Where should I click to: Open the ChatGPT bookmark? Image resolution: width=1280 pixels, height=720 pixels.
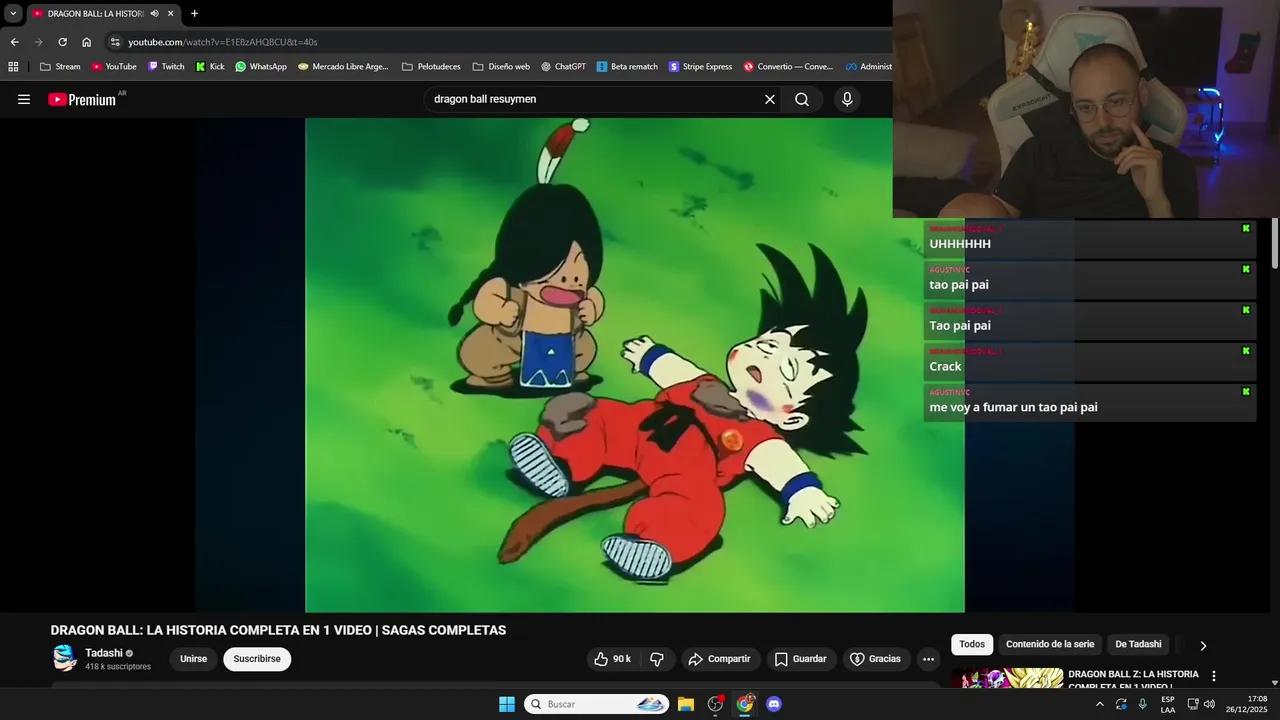pyautogui.click(x=563, y=67)
